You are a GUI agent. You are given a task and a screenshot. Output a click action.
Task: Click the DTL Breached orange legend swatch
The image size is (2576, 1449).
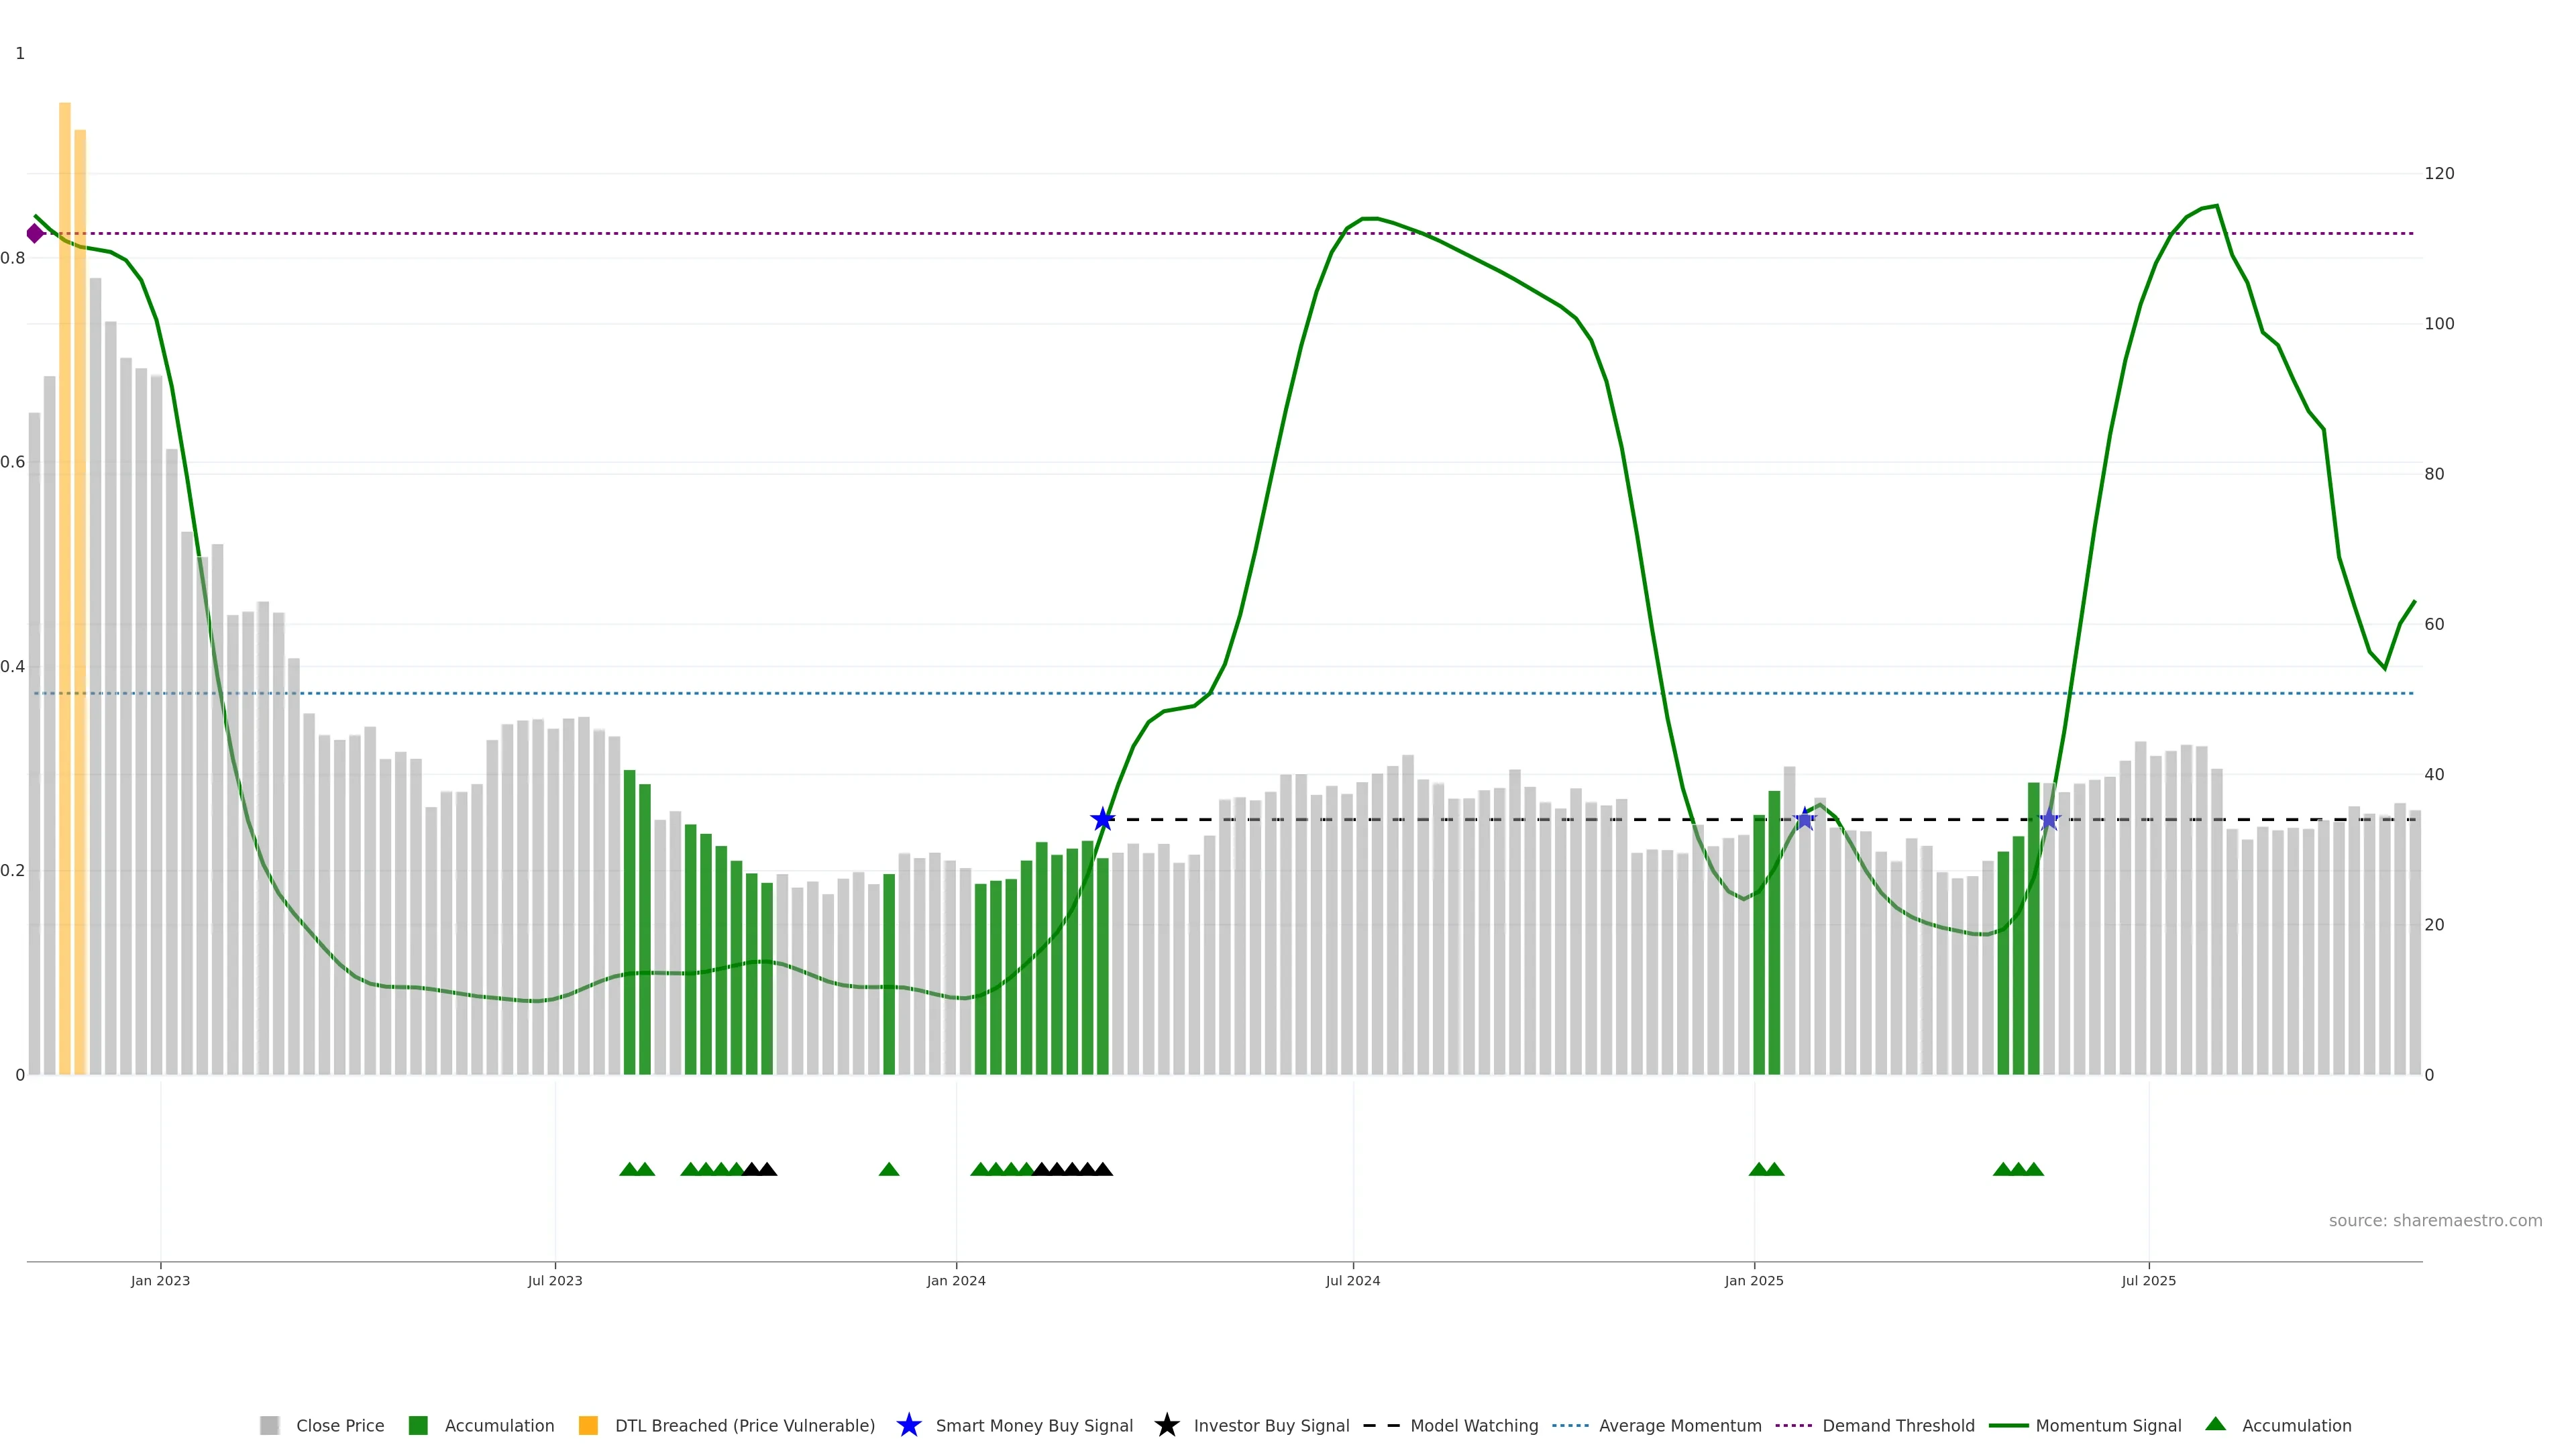[x=588, y=1425]
